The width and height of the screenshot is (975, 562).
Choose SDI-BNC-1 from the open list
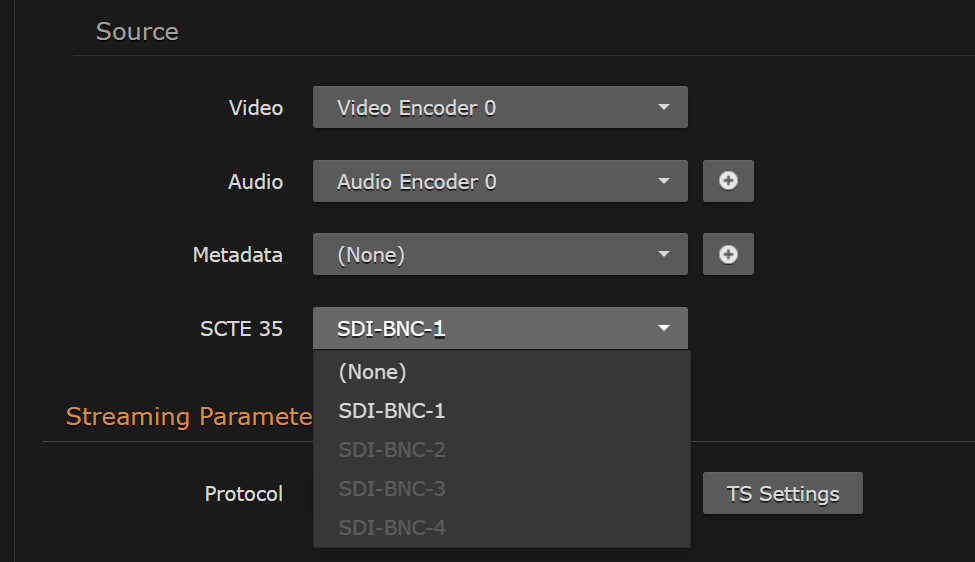click(392, 411)
